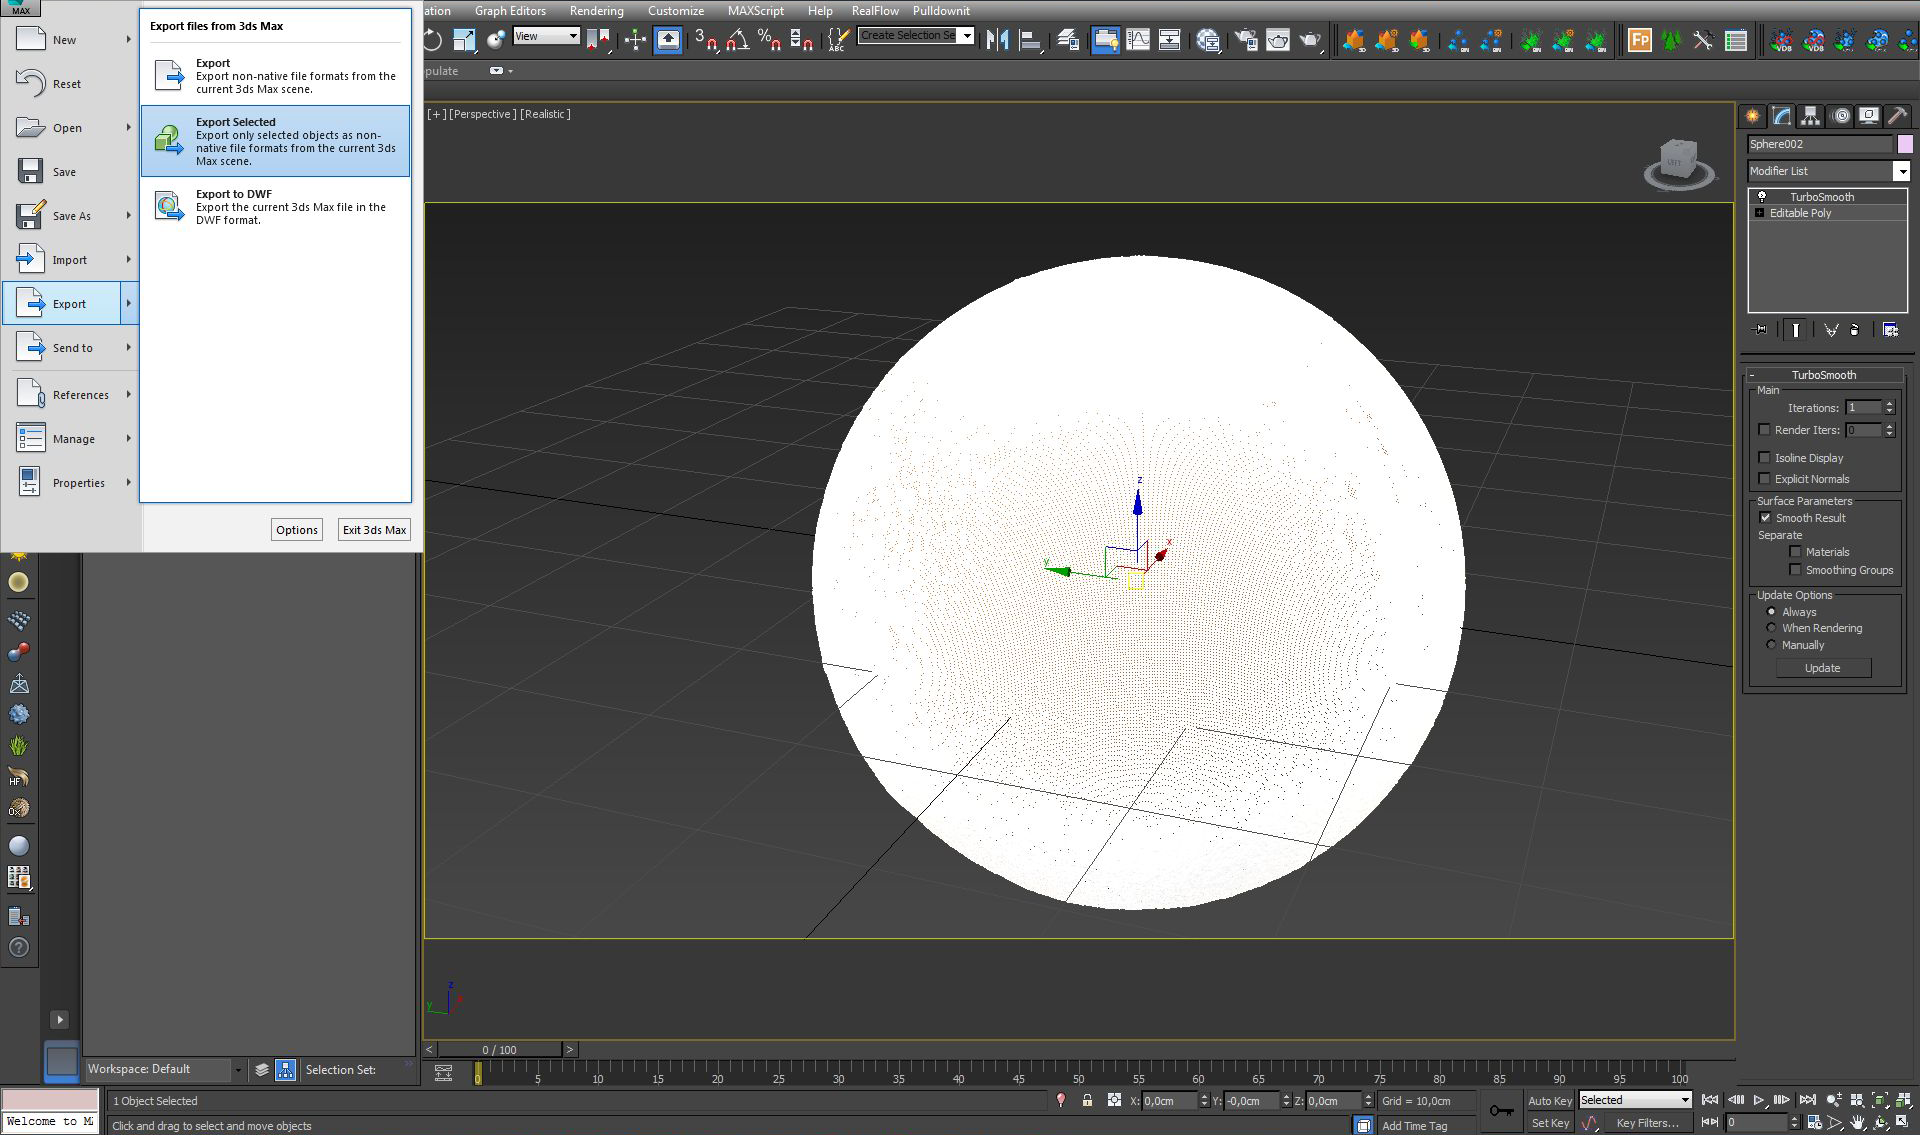The height and width of the screenshot is (1135, 1920).
Task: Enable Explicit Normals checkbox
Action: pyautogui.click(x=1765, y=479)
